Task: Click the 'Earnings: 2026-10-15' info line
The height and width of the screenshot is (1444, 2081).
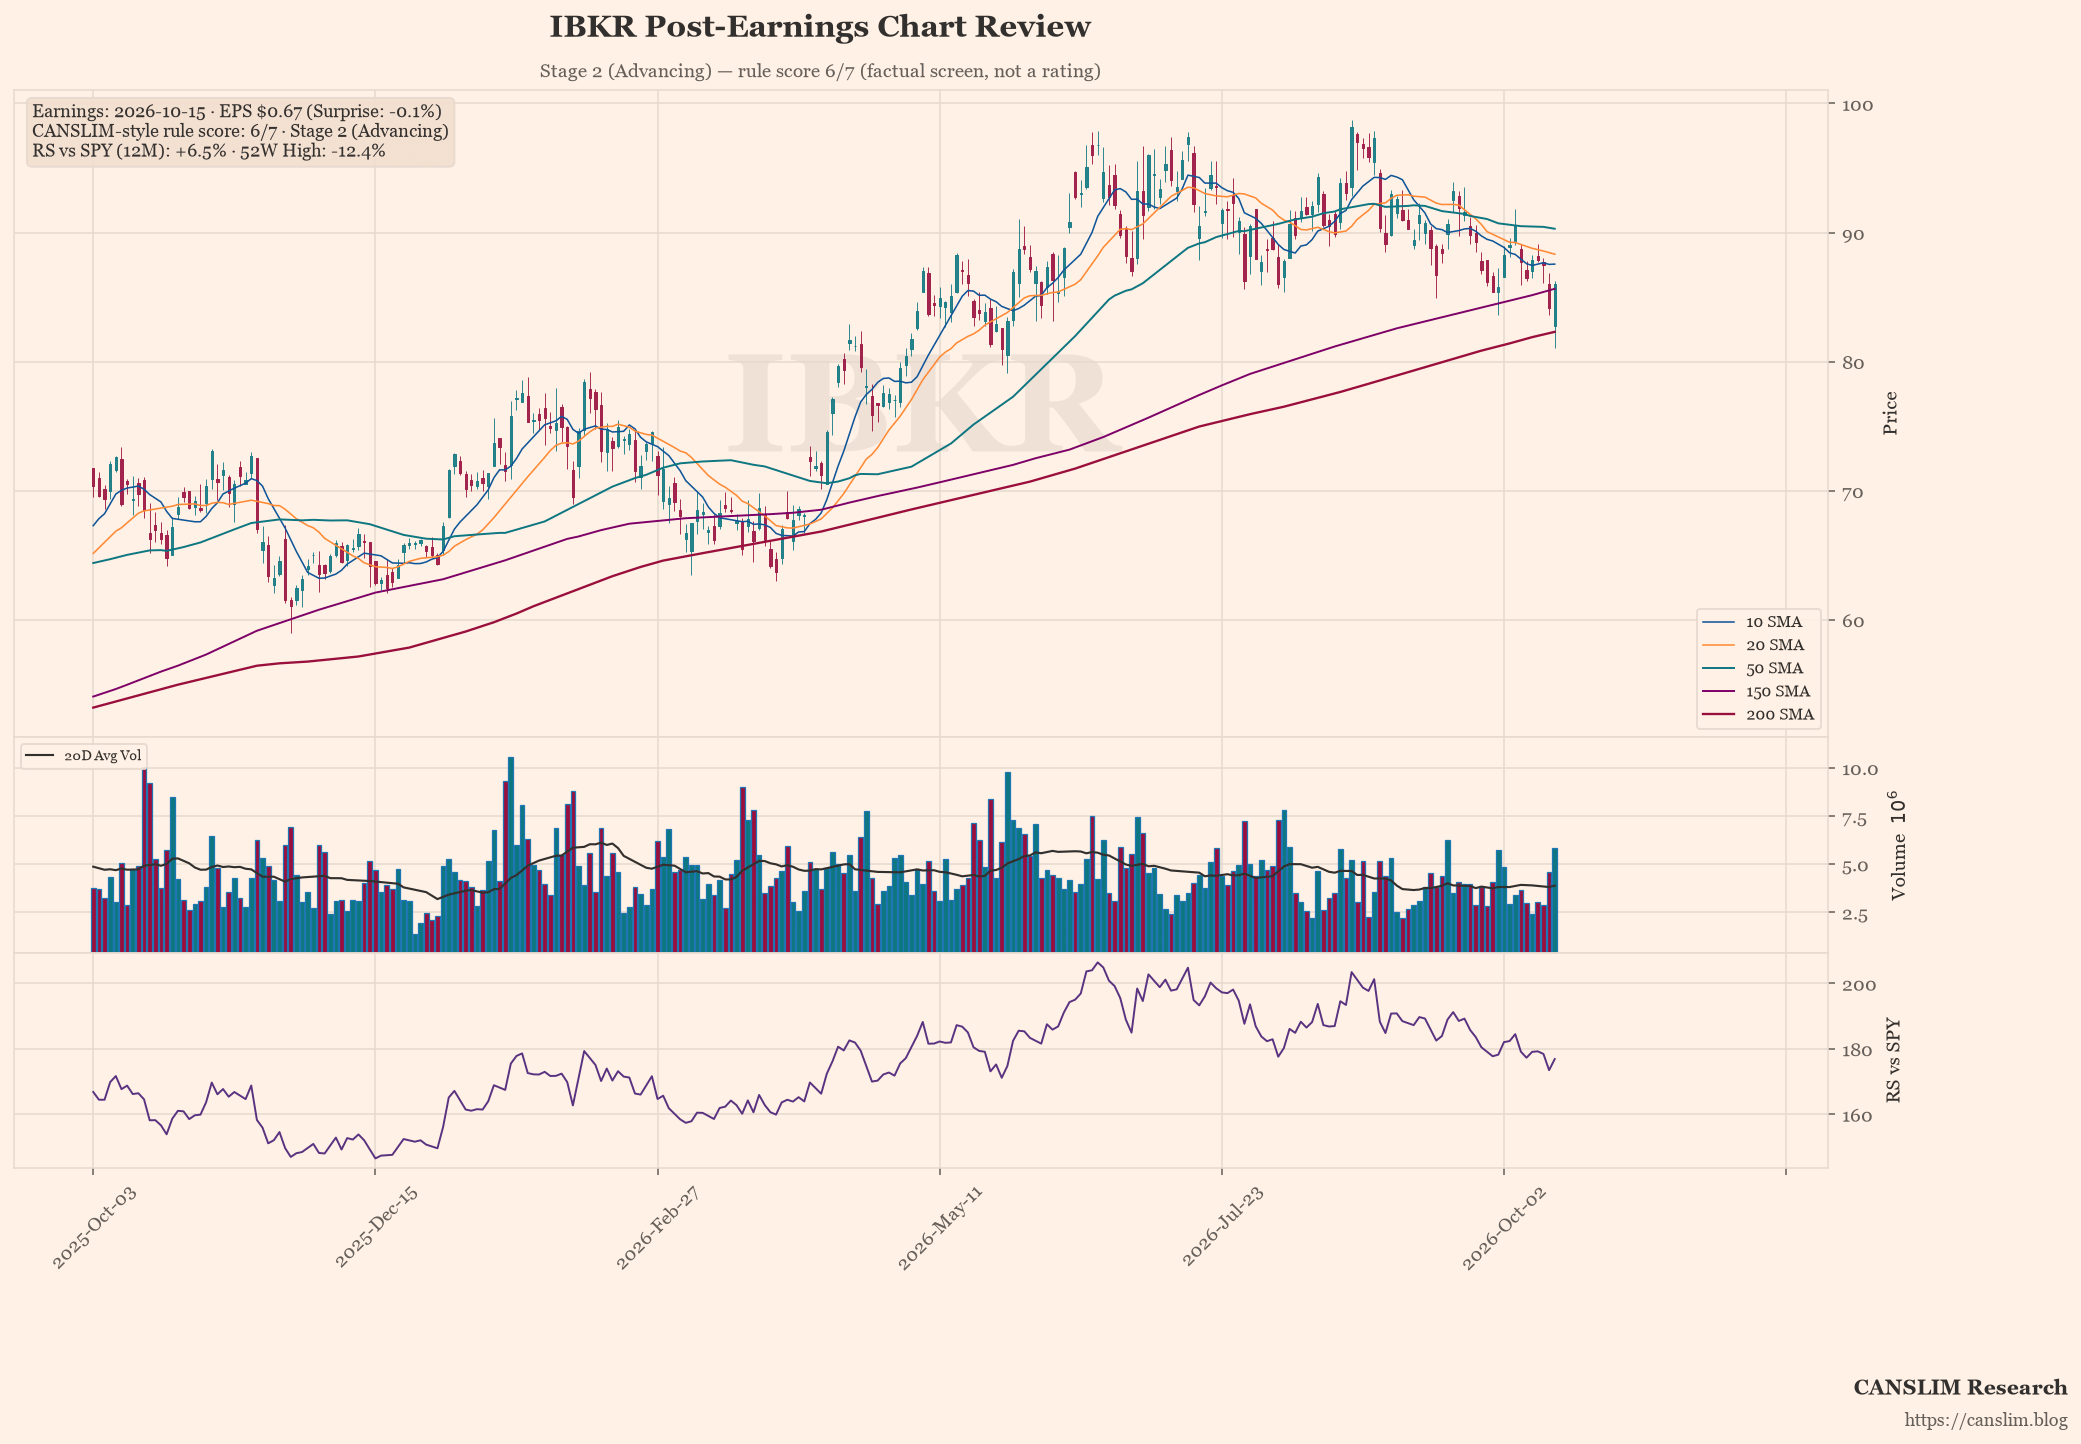Action: coord(236,111)
